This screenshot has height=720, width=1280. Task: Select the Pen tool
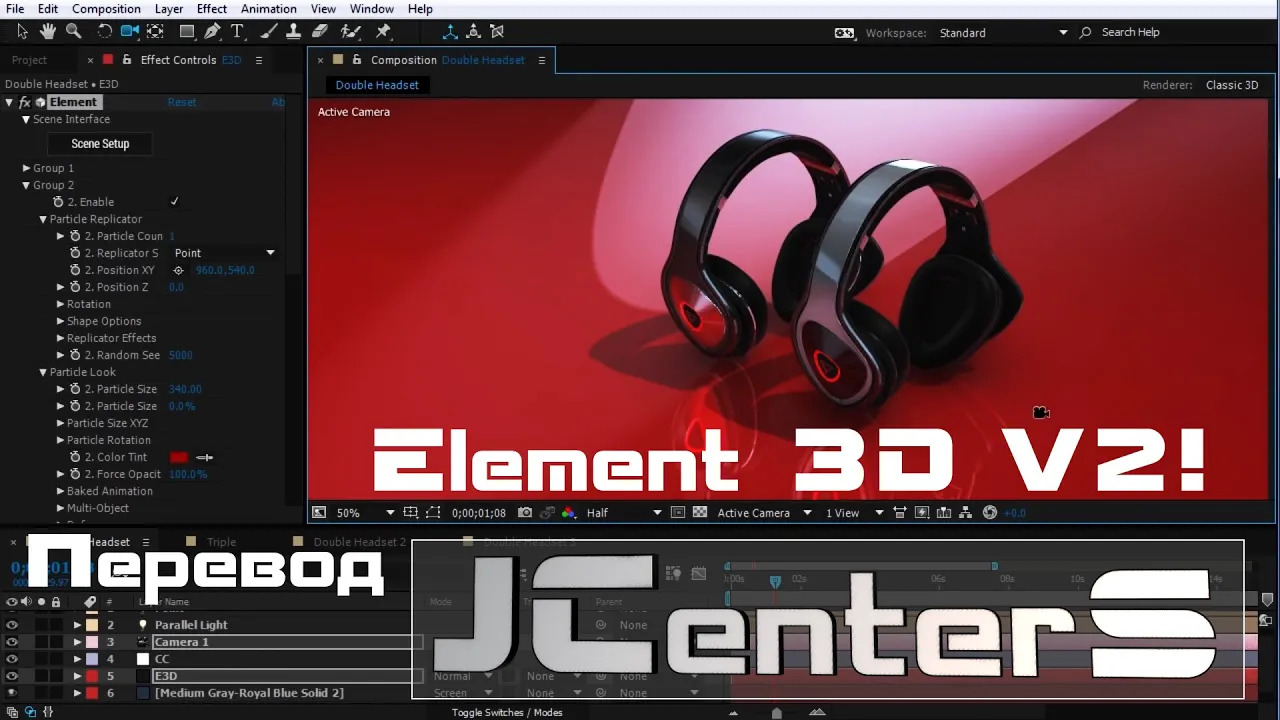tap(212, 32)
